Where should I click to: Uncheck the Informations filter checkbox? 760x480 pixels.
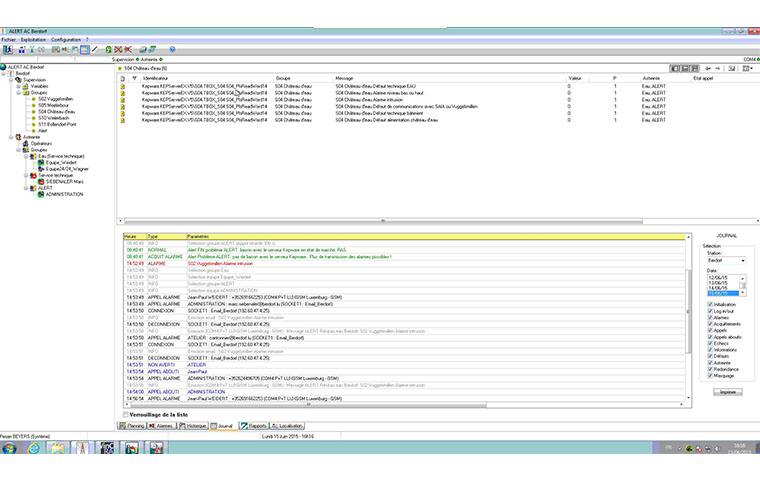pyautogui.click(x=710, y=350)
